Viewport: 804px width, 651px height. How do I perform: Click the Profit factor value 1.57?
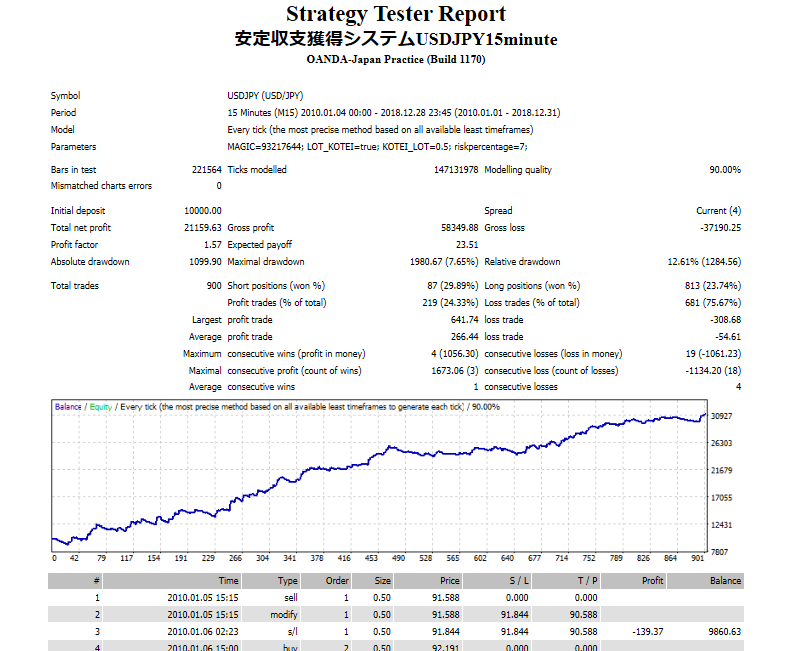pyautogui.click(x=213, y=245)
